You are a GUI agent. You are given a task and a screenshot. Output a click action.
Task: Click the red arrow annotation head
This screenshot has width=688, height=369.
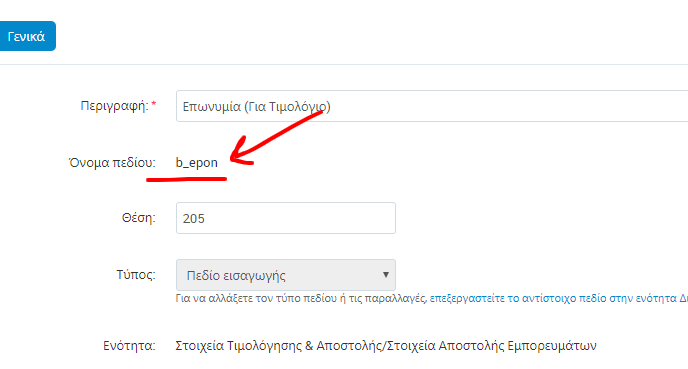240,152
